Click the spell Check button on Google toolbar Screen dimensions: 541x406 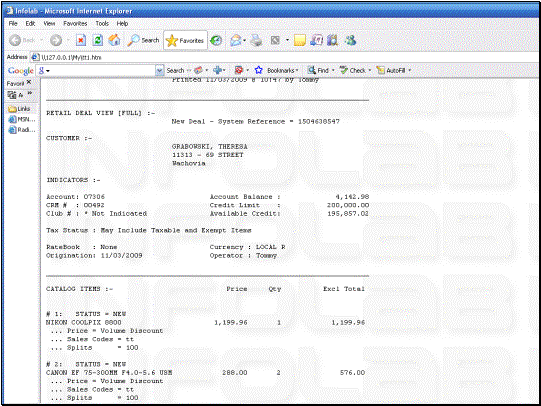click(x=353, y=70)
